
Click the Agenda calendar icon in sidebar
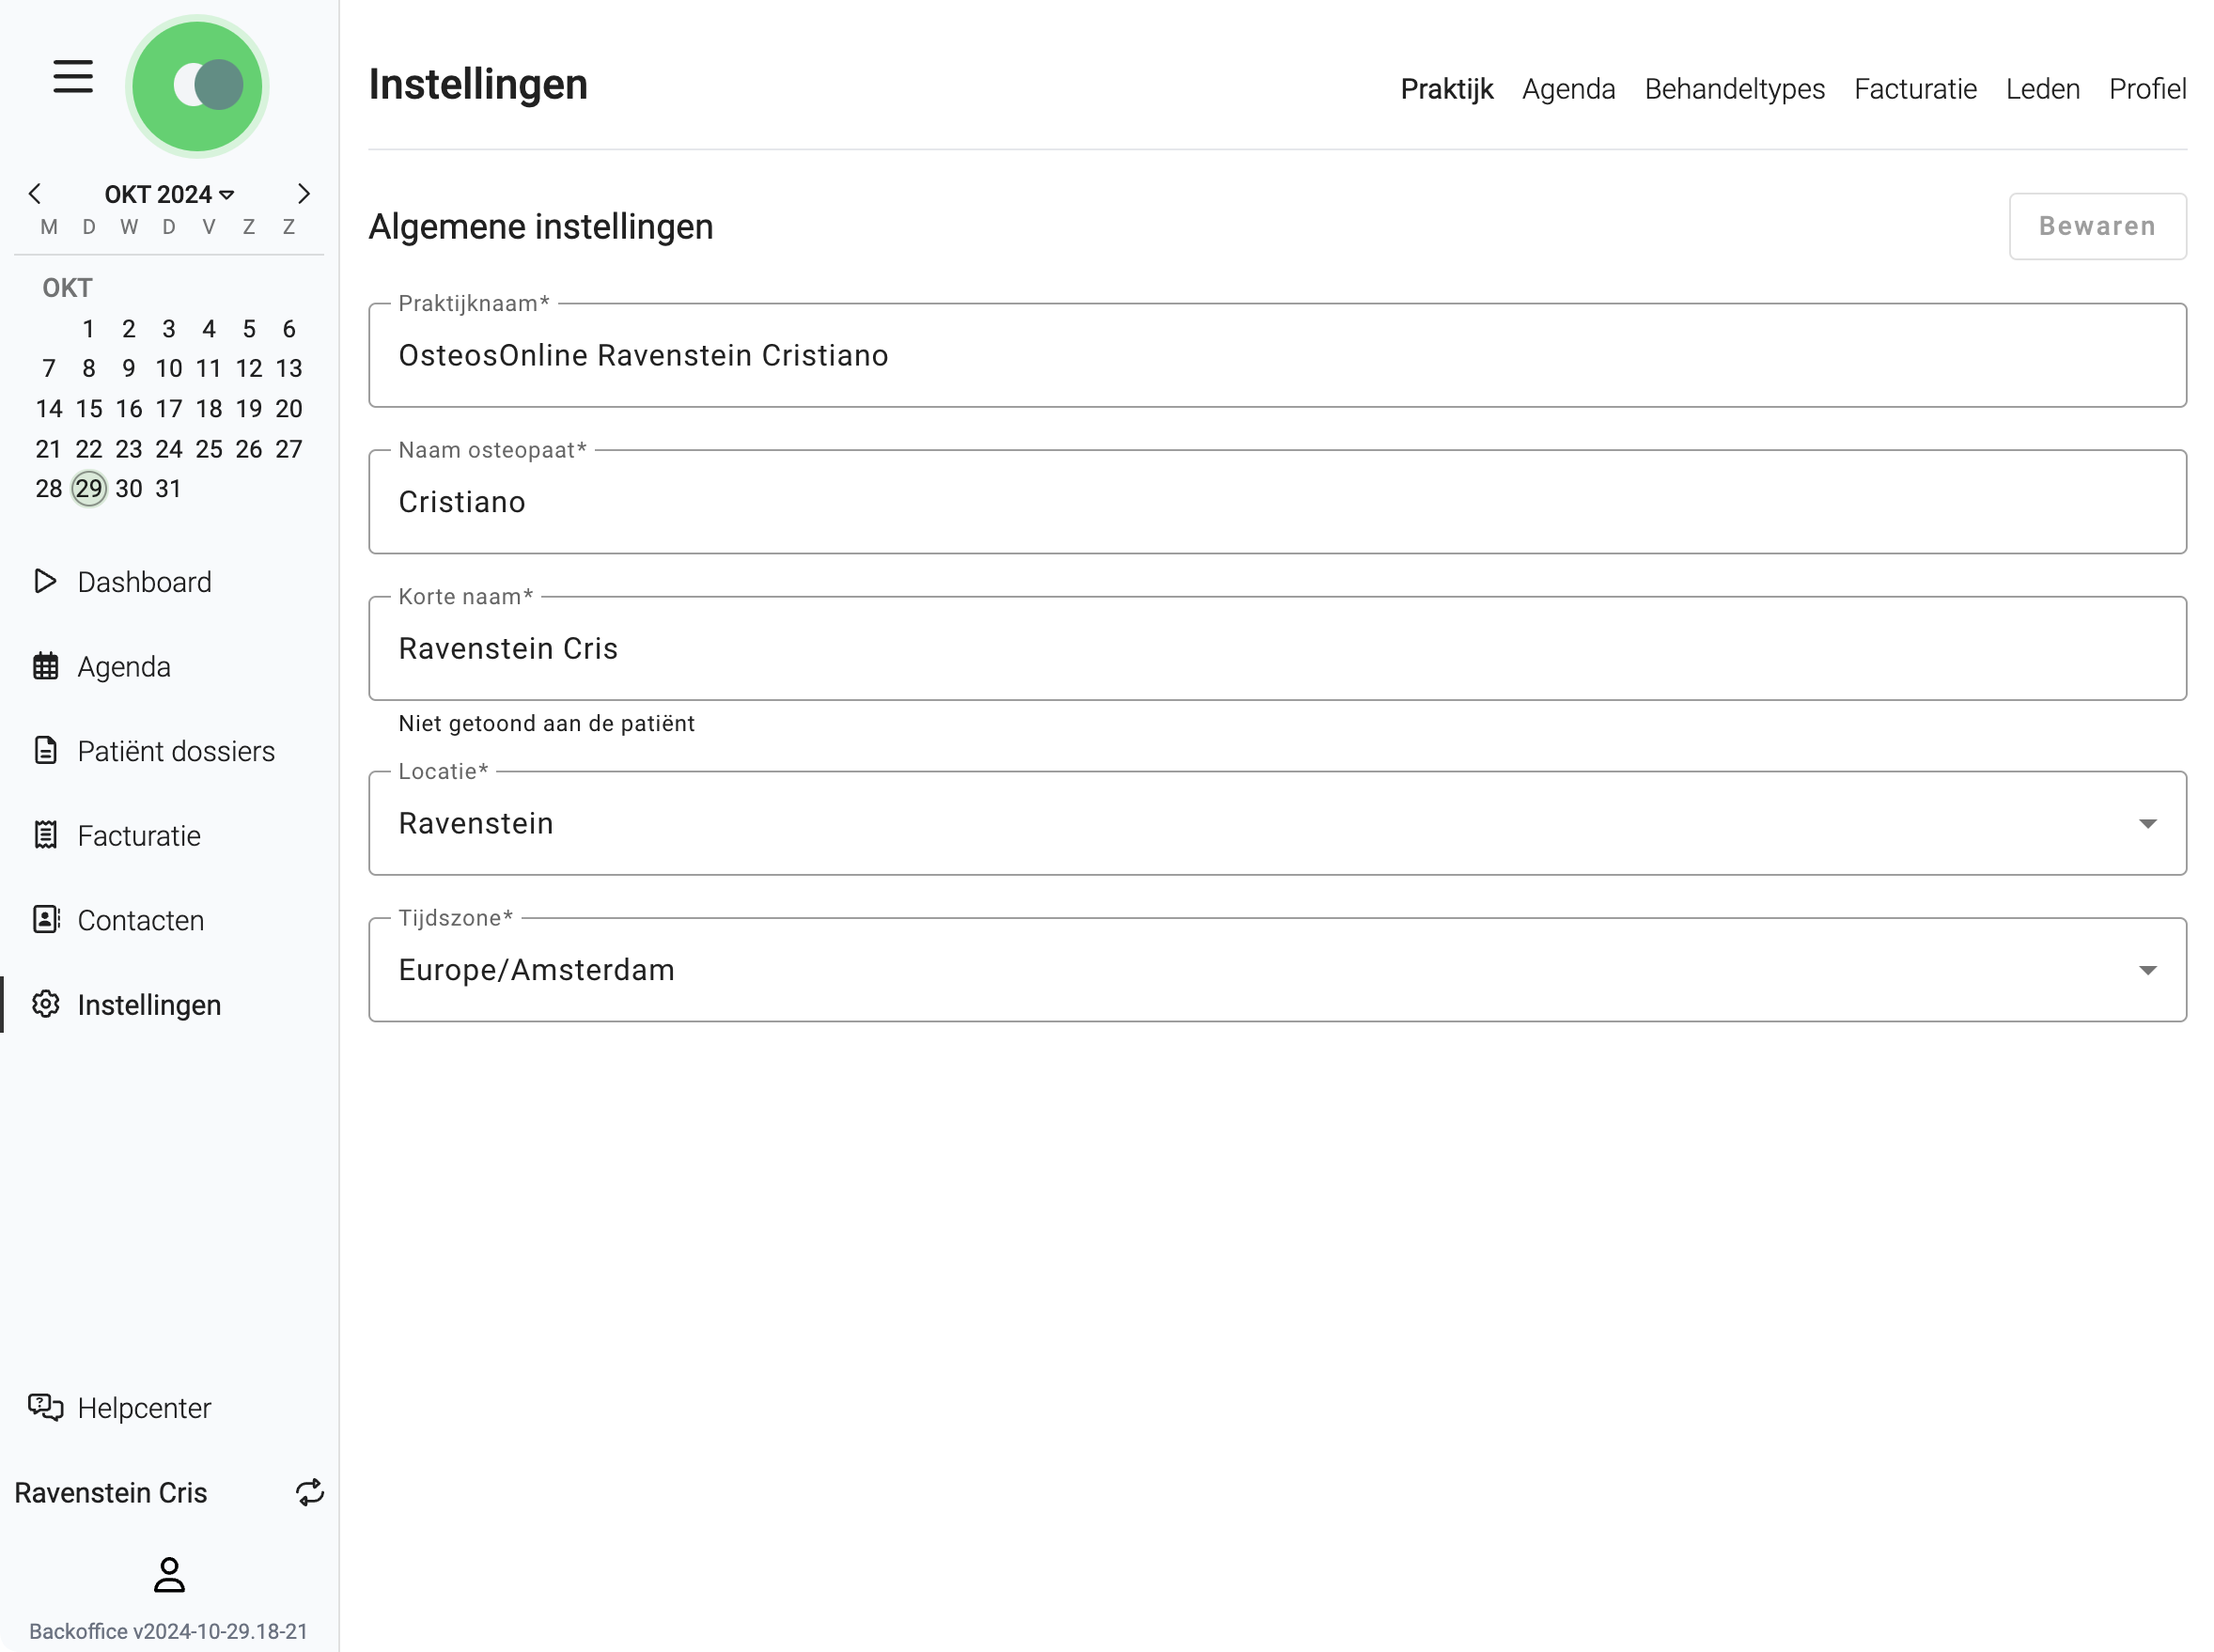coord(45,666)
